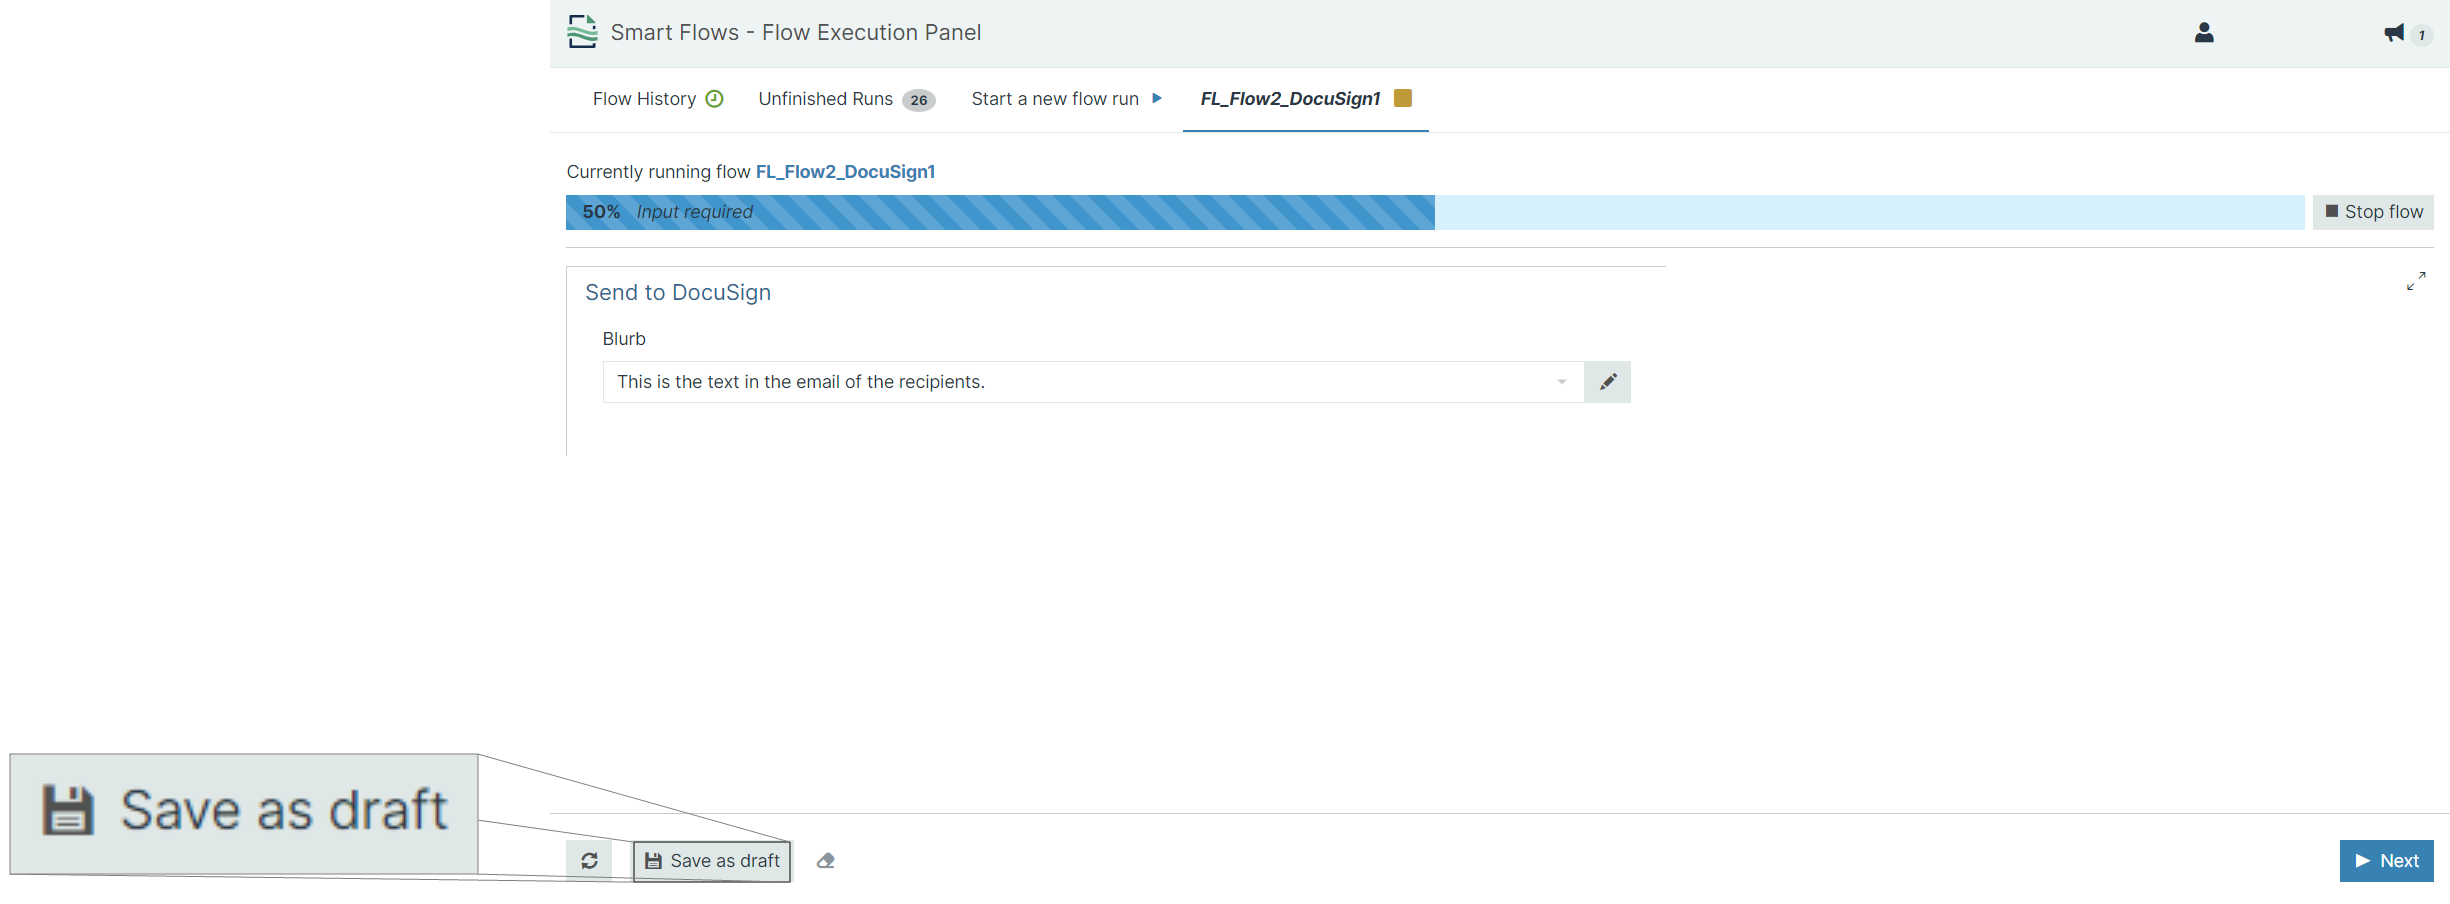This screenshot has width=2450, height=904.
Task: Click the notification count badge 1
Action: [2422, 35]
